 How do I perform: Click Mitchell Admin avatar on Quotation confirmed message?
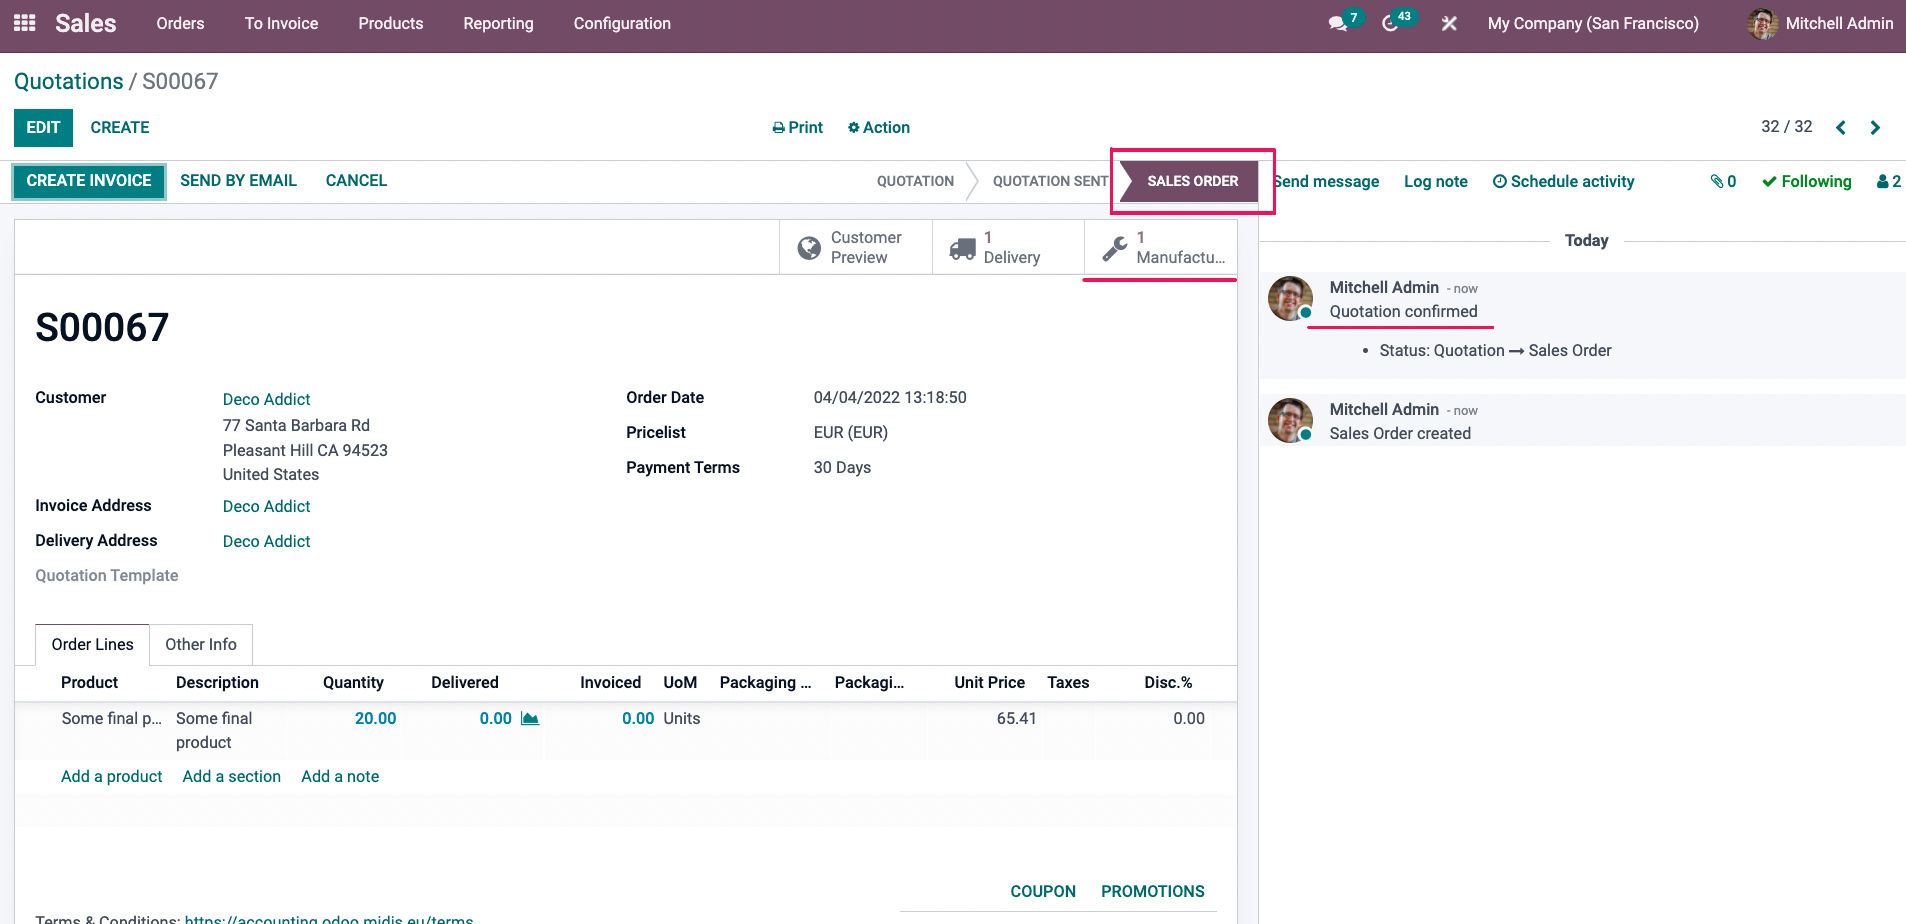coord(1290,298)
